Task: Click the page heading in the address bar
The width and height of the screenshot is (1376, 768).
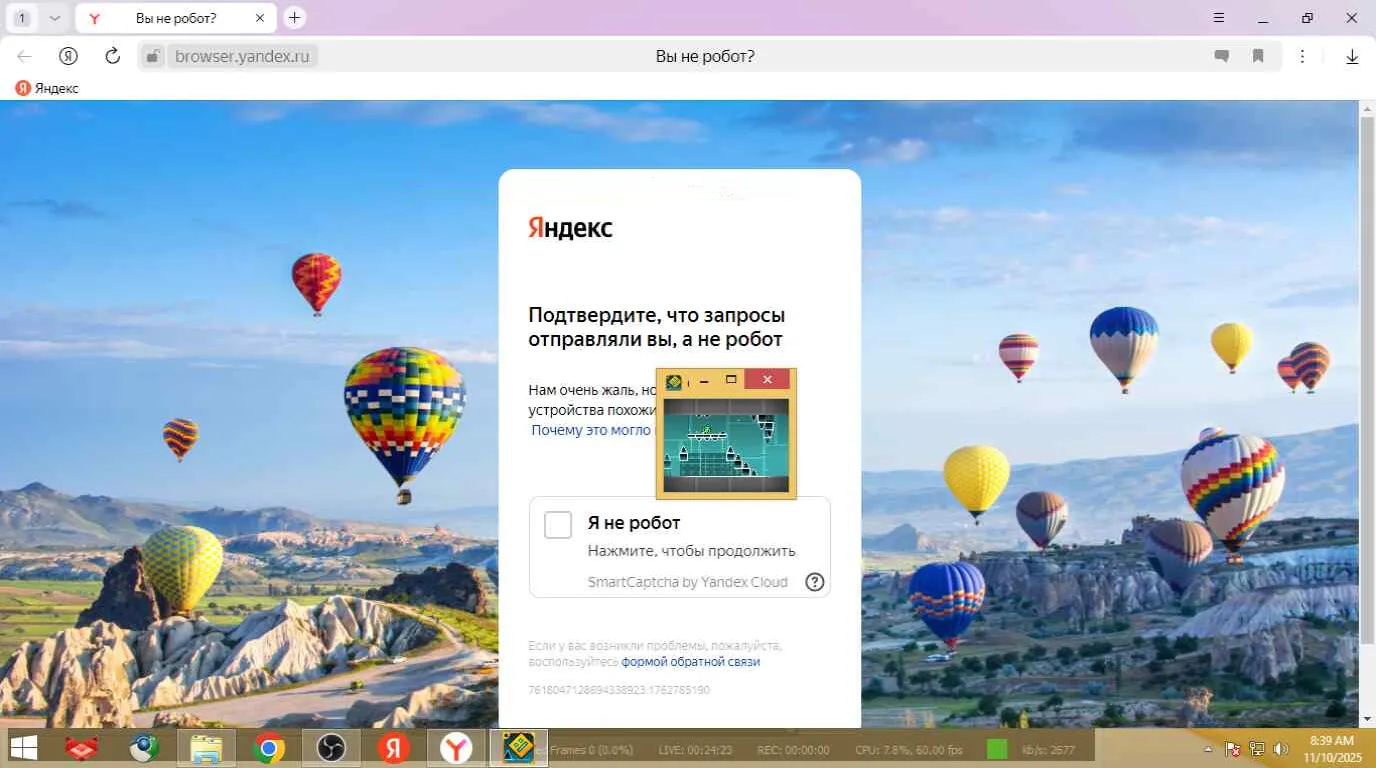Action: (x=705, y=56)
